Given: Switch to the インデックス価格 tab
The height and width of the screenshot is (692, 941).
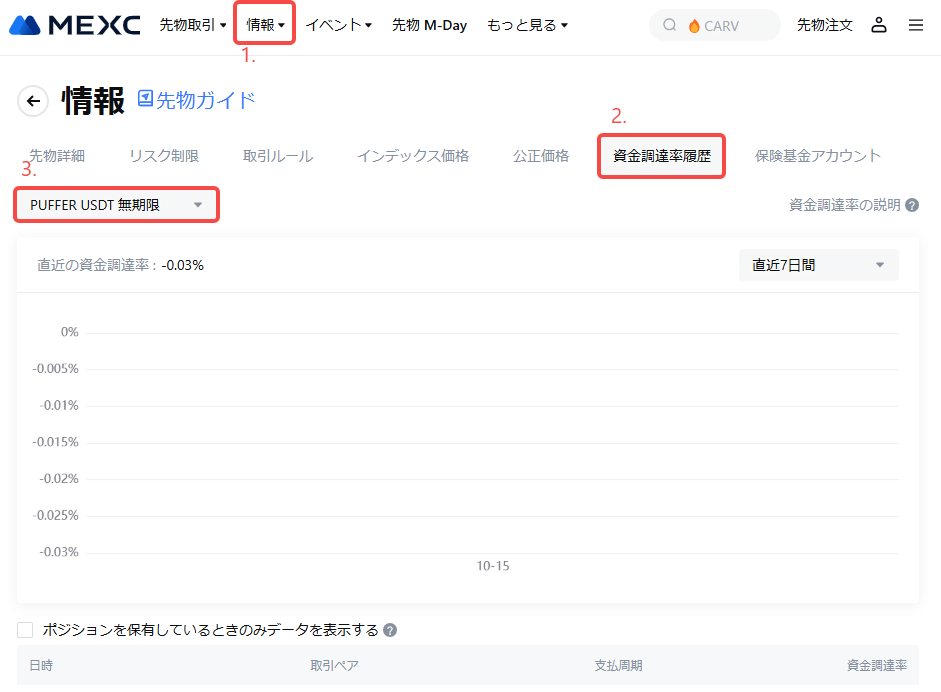Looking at the screenshot, I should (413, 156).
